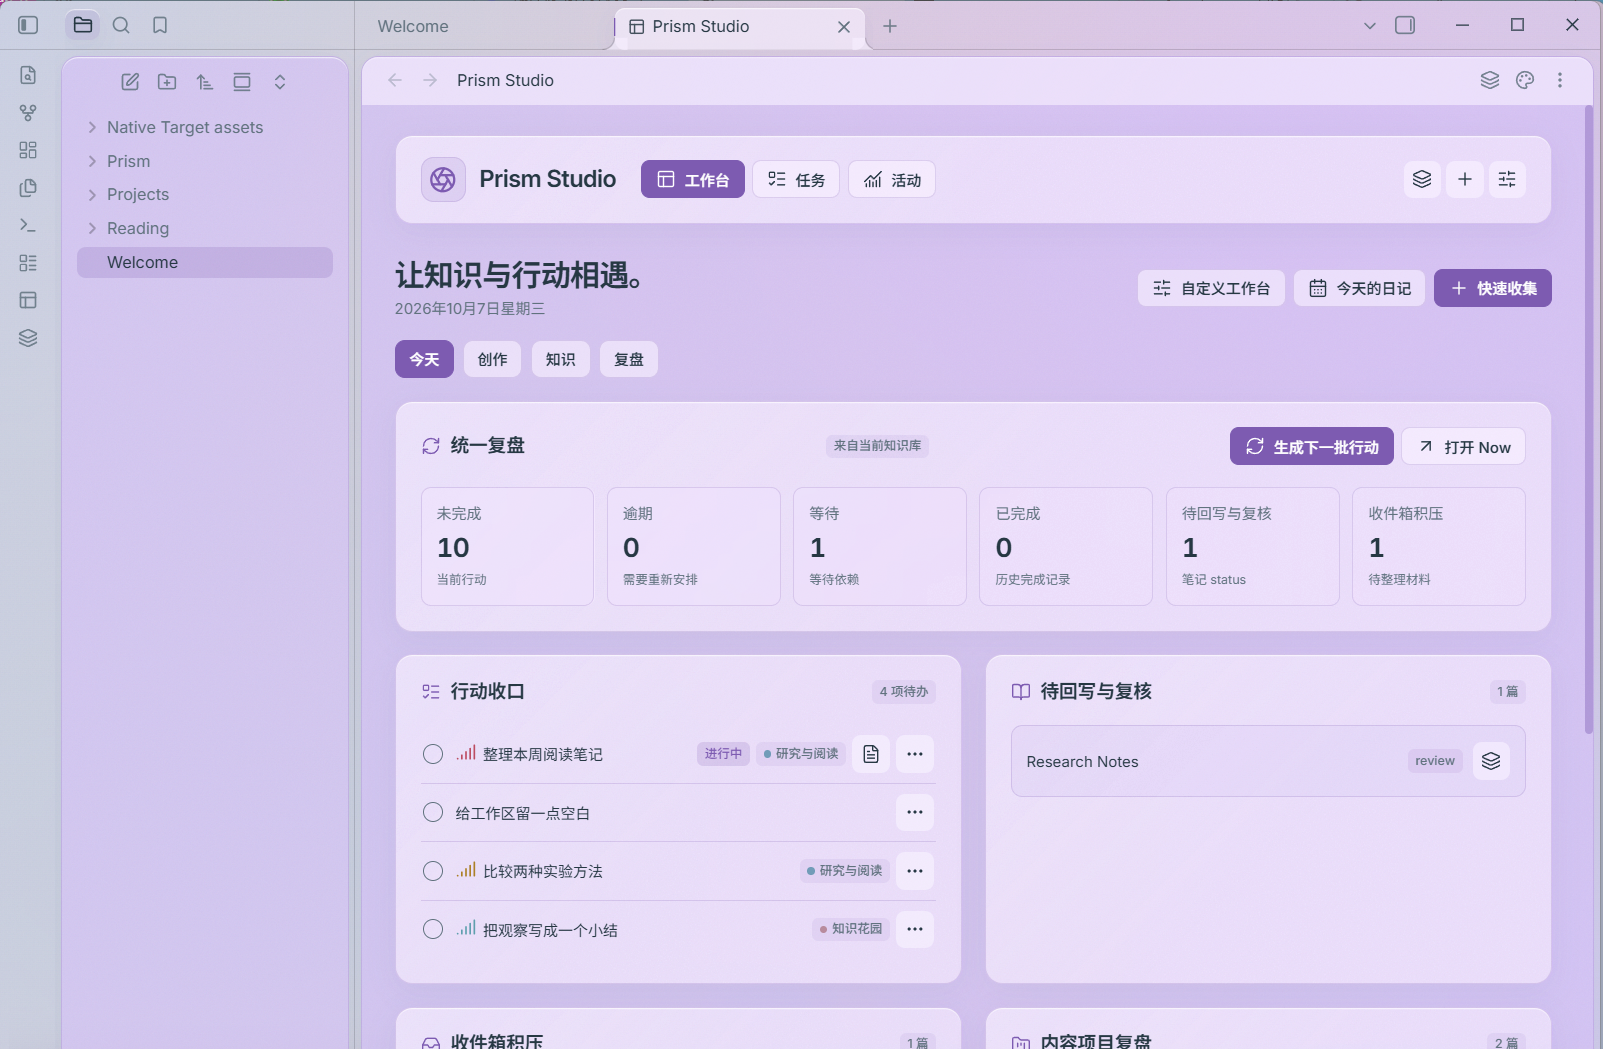The image size is (1603, 1049).
Task: Select the 复盘 filter tab
Action: [x=629, y=359]
